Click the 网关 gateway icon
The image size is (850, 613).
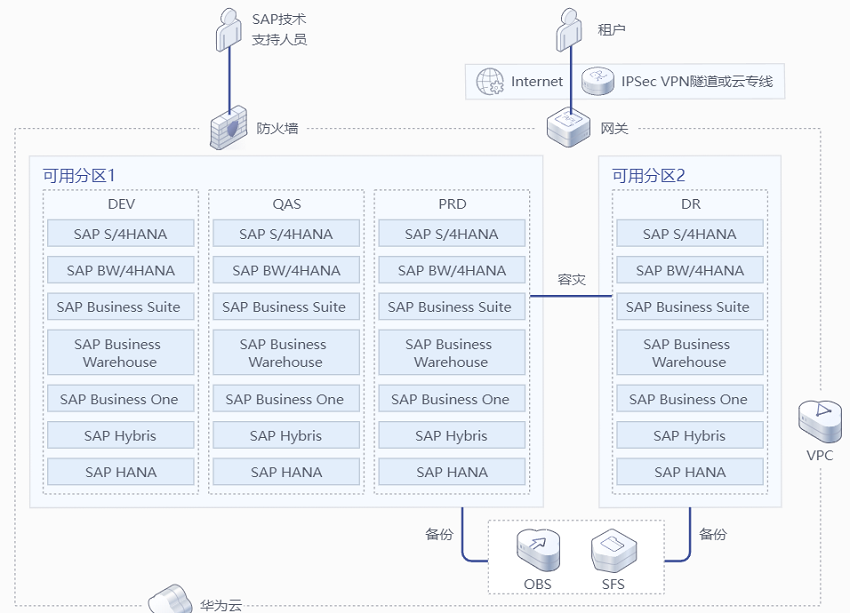pyautogui.click(x=568, y=127)
